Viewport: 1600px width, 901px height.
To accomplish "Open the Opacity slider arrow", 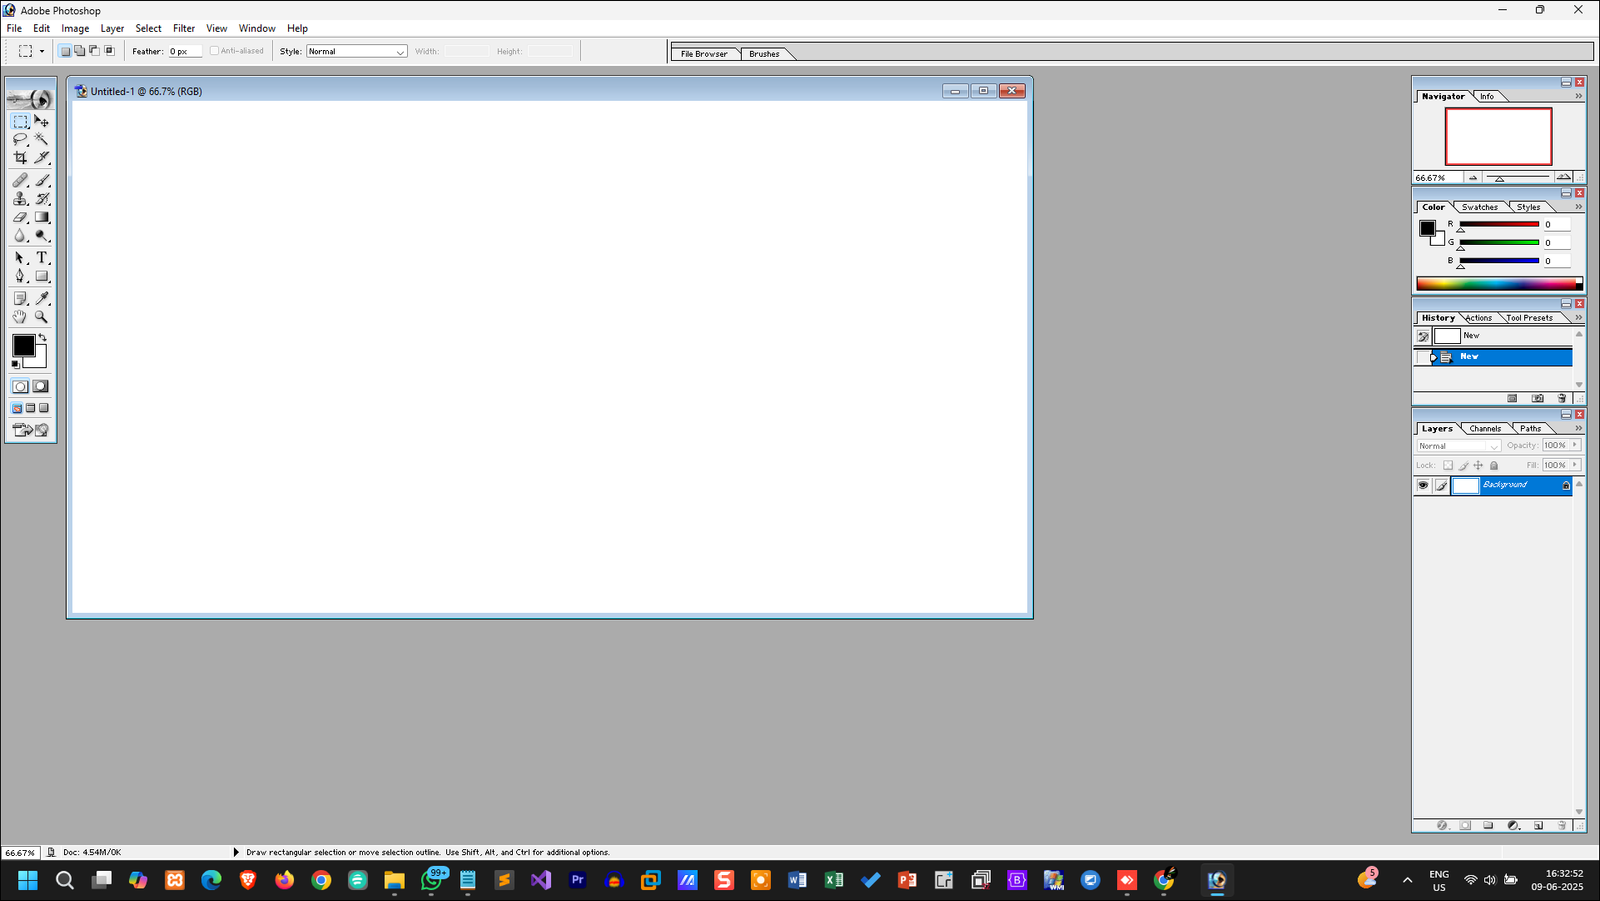I will coord(1575,445).
